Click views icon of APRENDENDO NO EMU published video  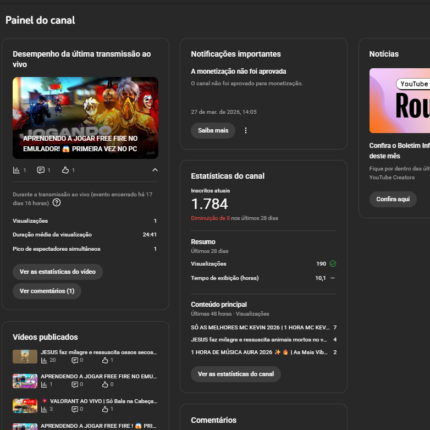tap(44, 385)
